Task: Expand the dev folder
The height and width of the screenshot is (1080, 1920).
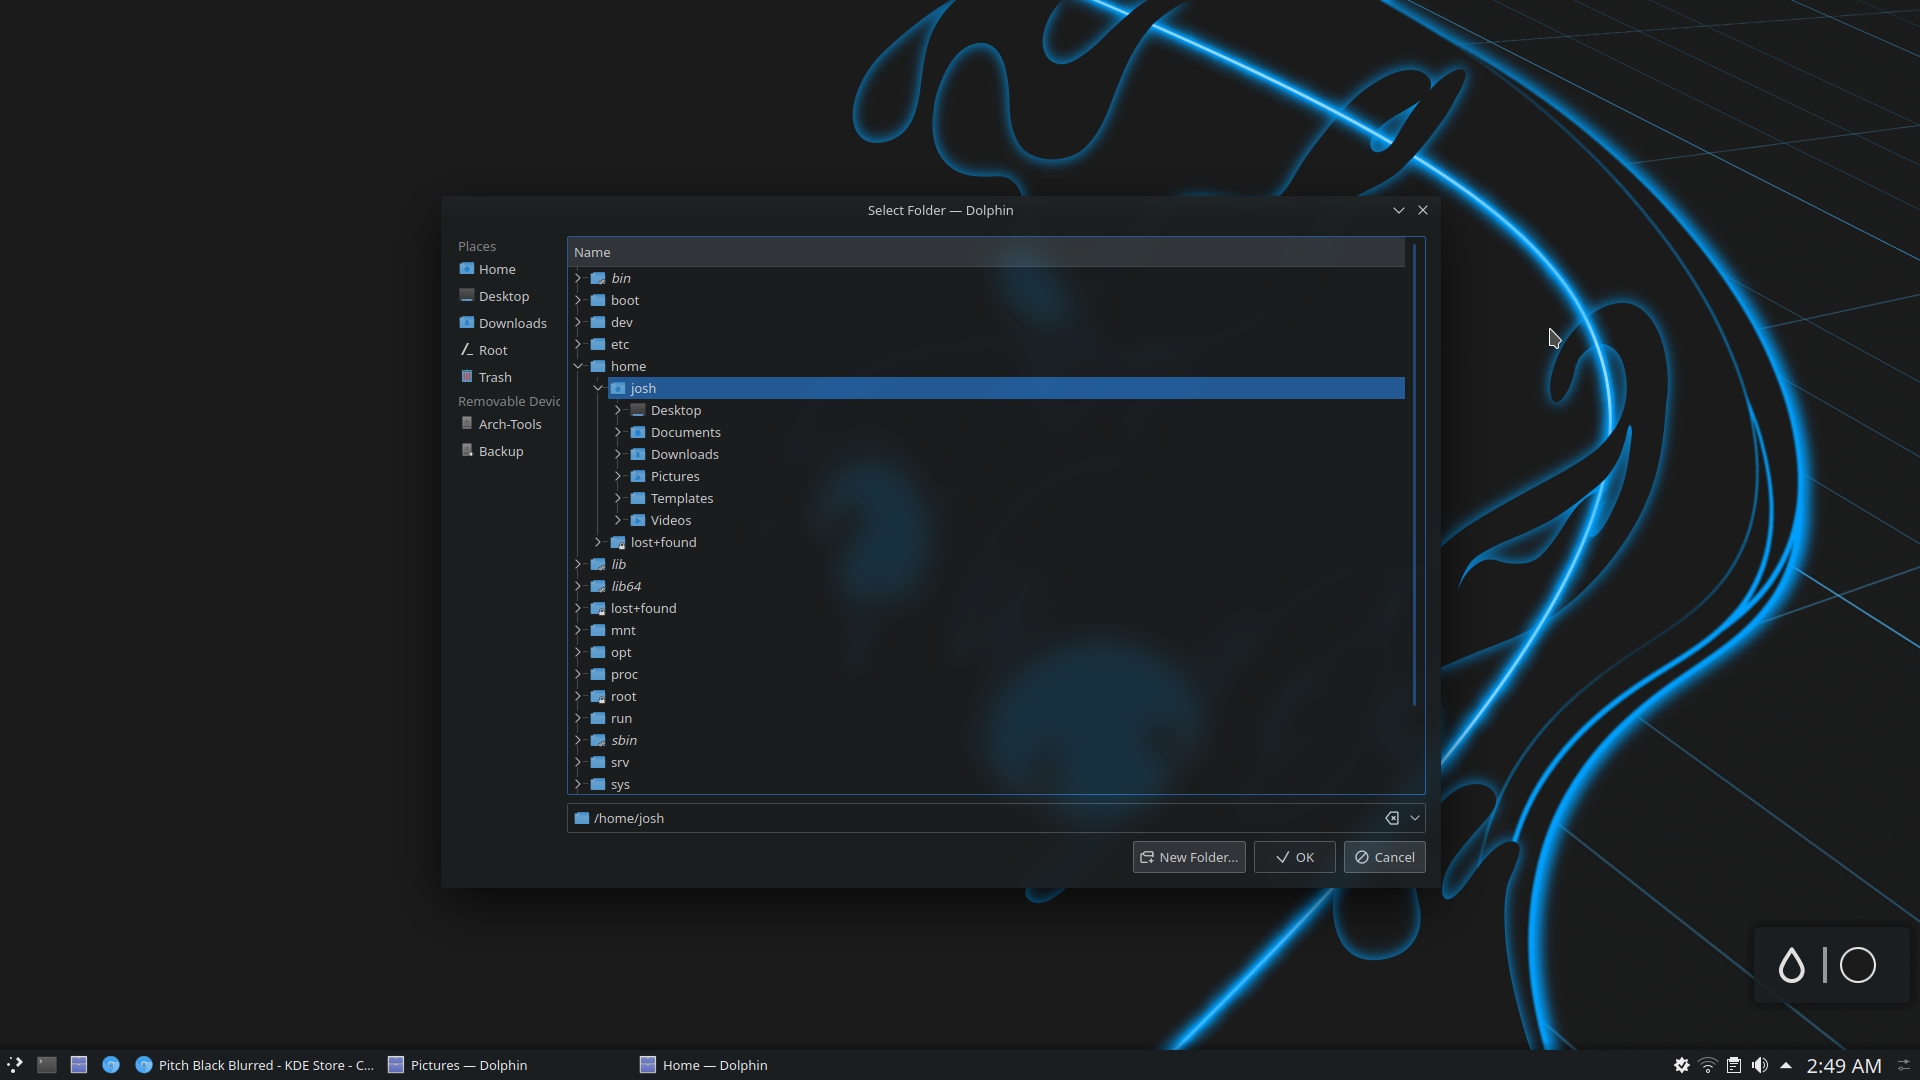Action: [578, 322]
